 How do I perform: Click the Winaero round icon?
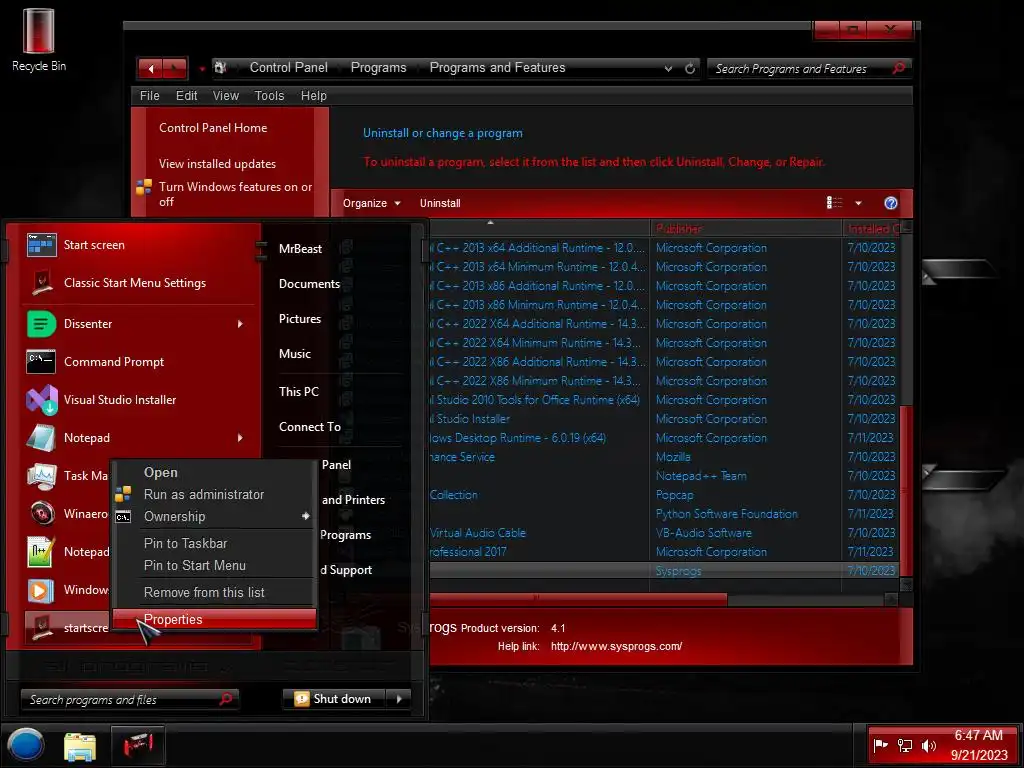tap(42, 513)
